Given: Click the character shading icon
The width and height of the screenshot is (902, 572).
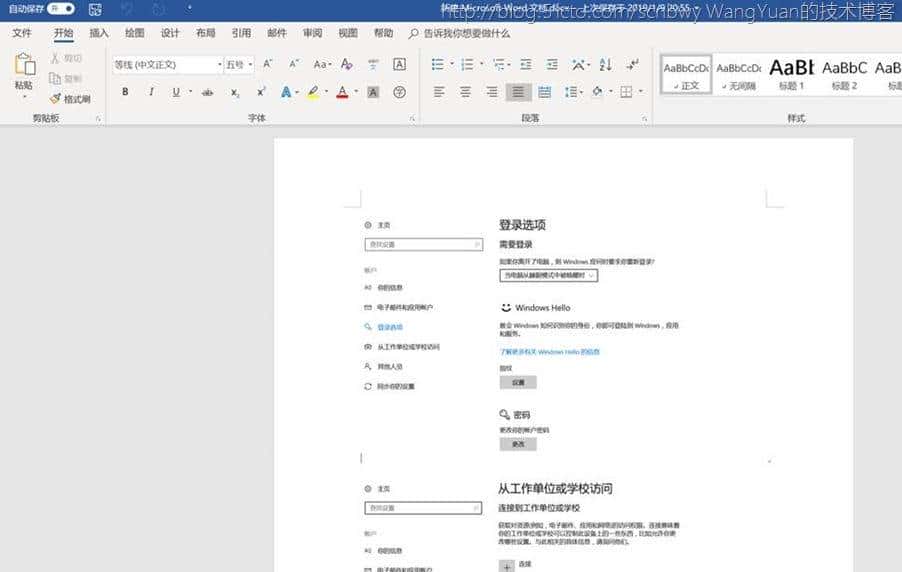Looking at the screenshot, I should [x=373, y=91].
